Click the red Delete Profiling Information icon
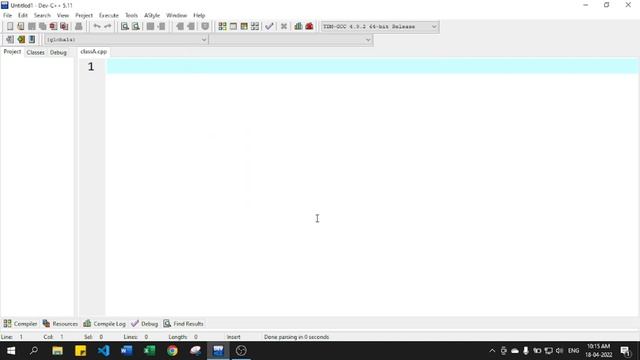 309,27
